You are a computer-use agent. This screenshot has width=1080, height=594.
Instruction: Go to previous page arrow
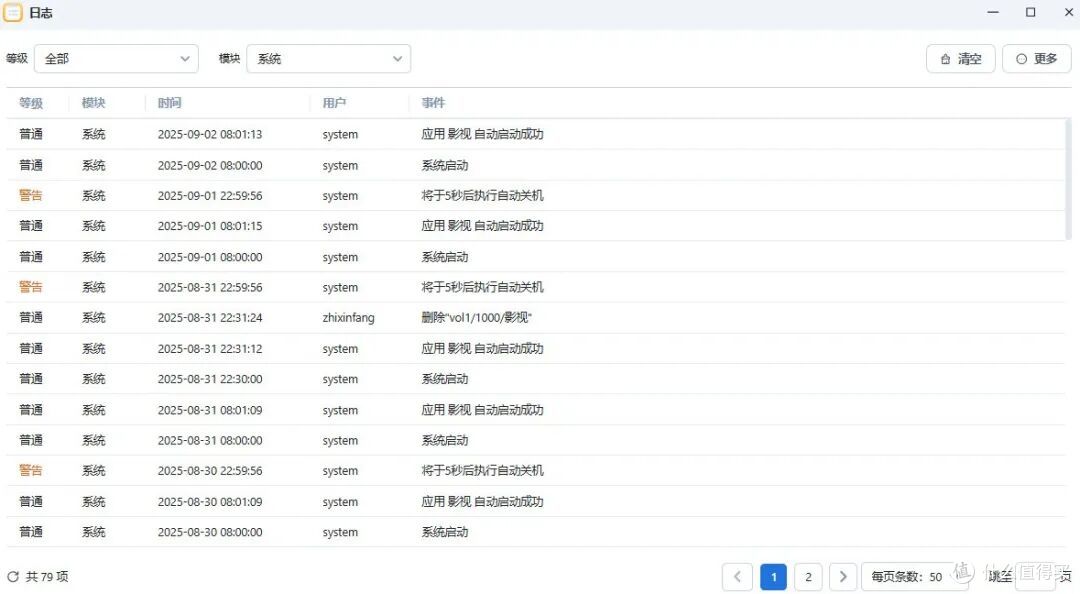(737, 577)
